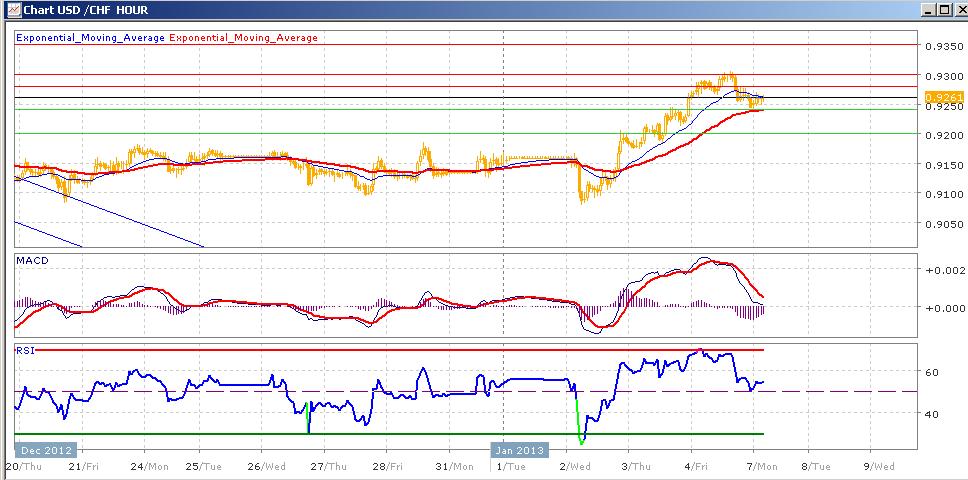Click the red Exponential_Moving_Average label
The width and height of the screenshot is (968, 480).
click(x=243, y=38)
